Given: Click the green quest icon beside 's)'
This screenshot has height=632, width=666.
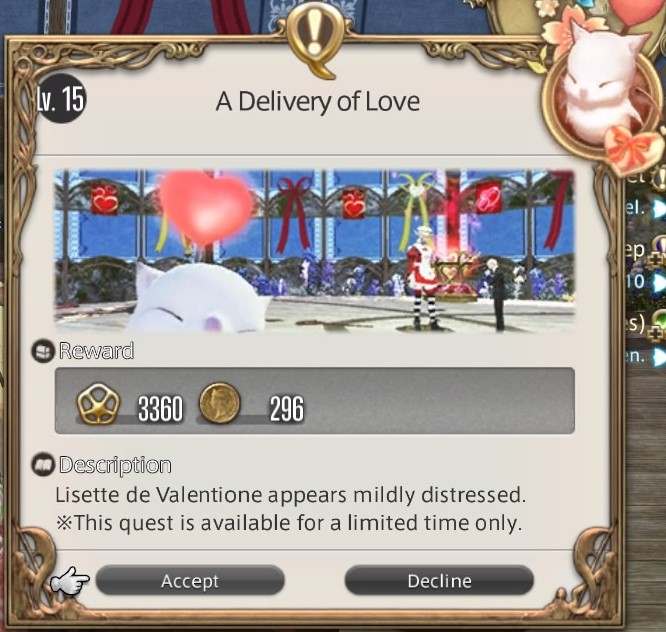Looking at the screenshot, I should click(x=658, y=323).
